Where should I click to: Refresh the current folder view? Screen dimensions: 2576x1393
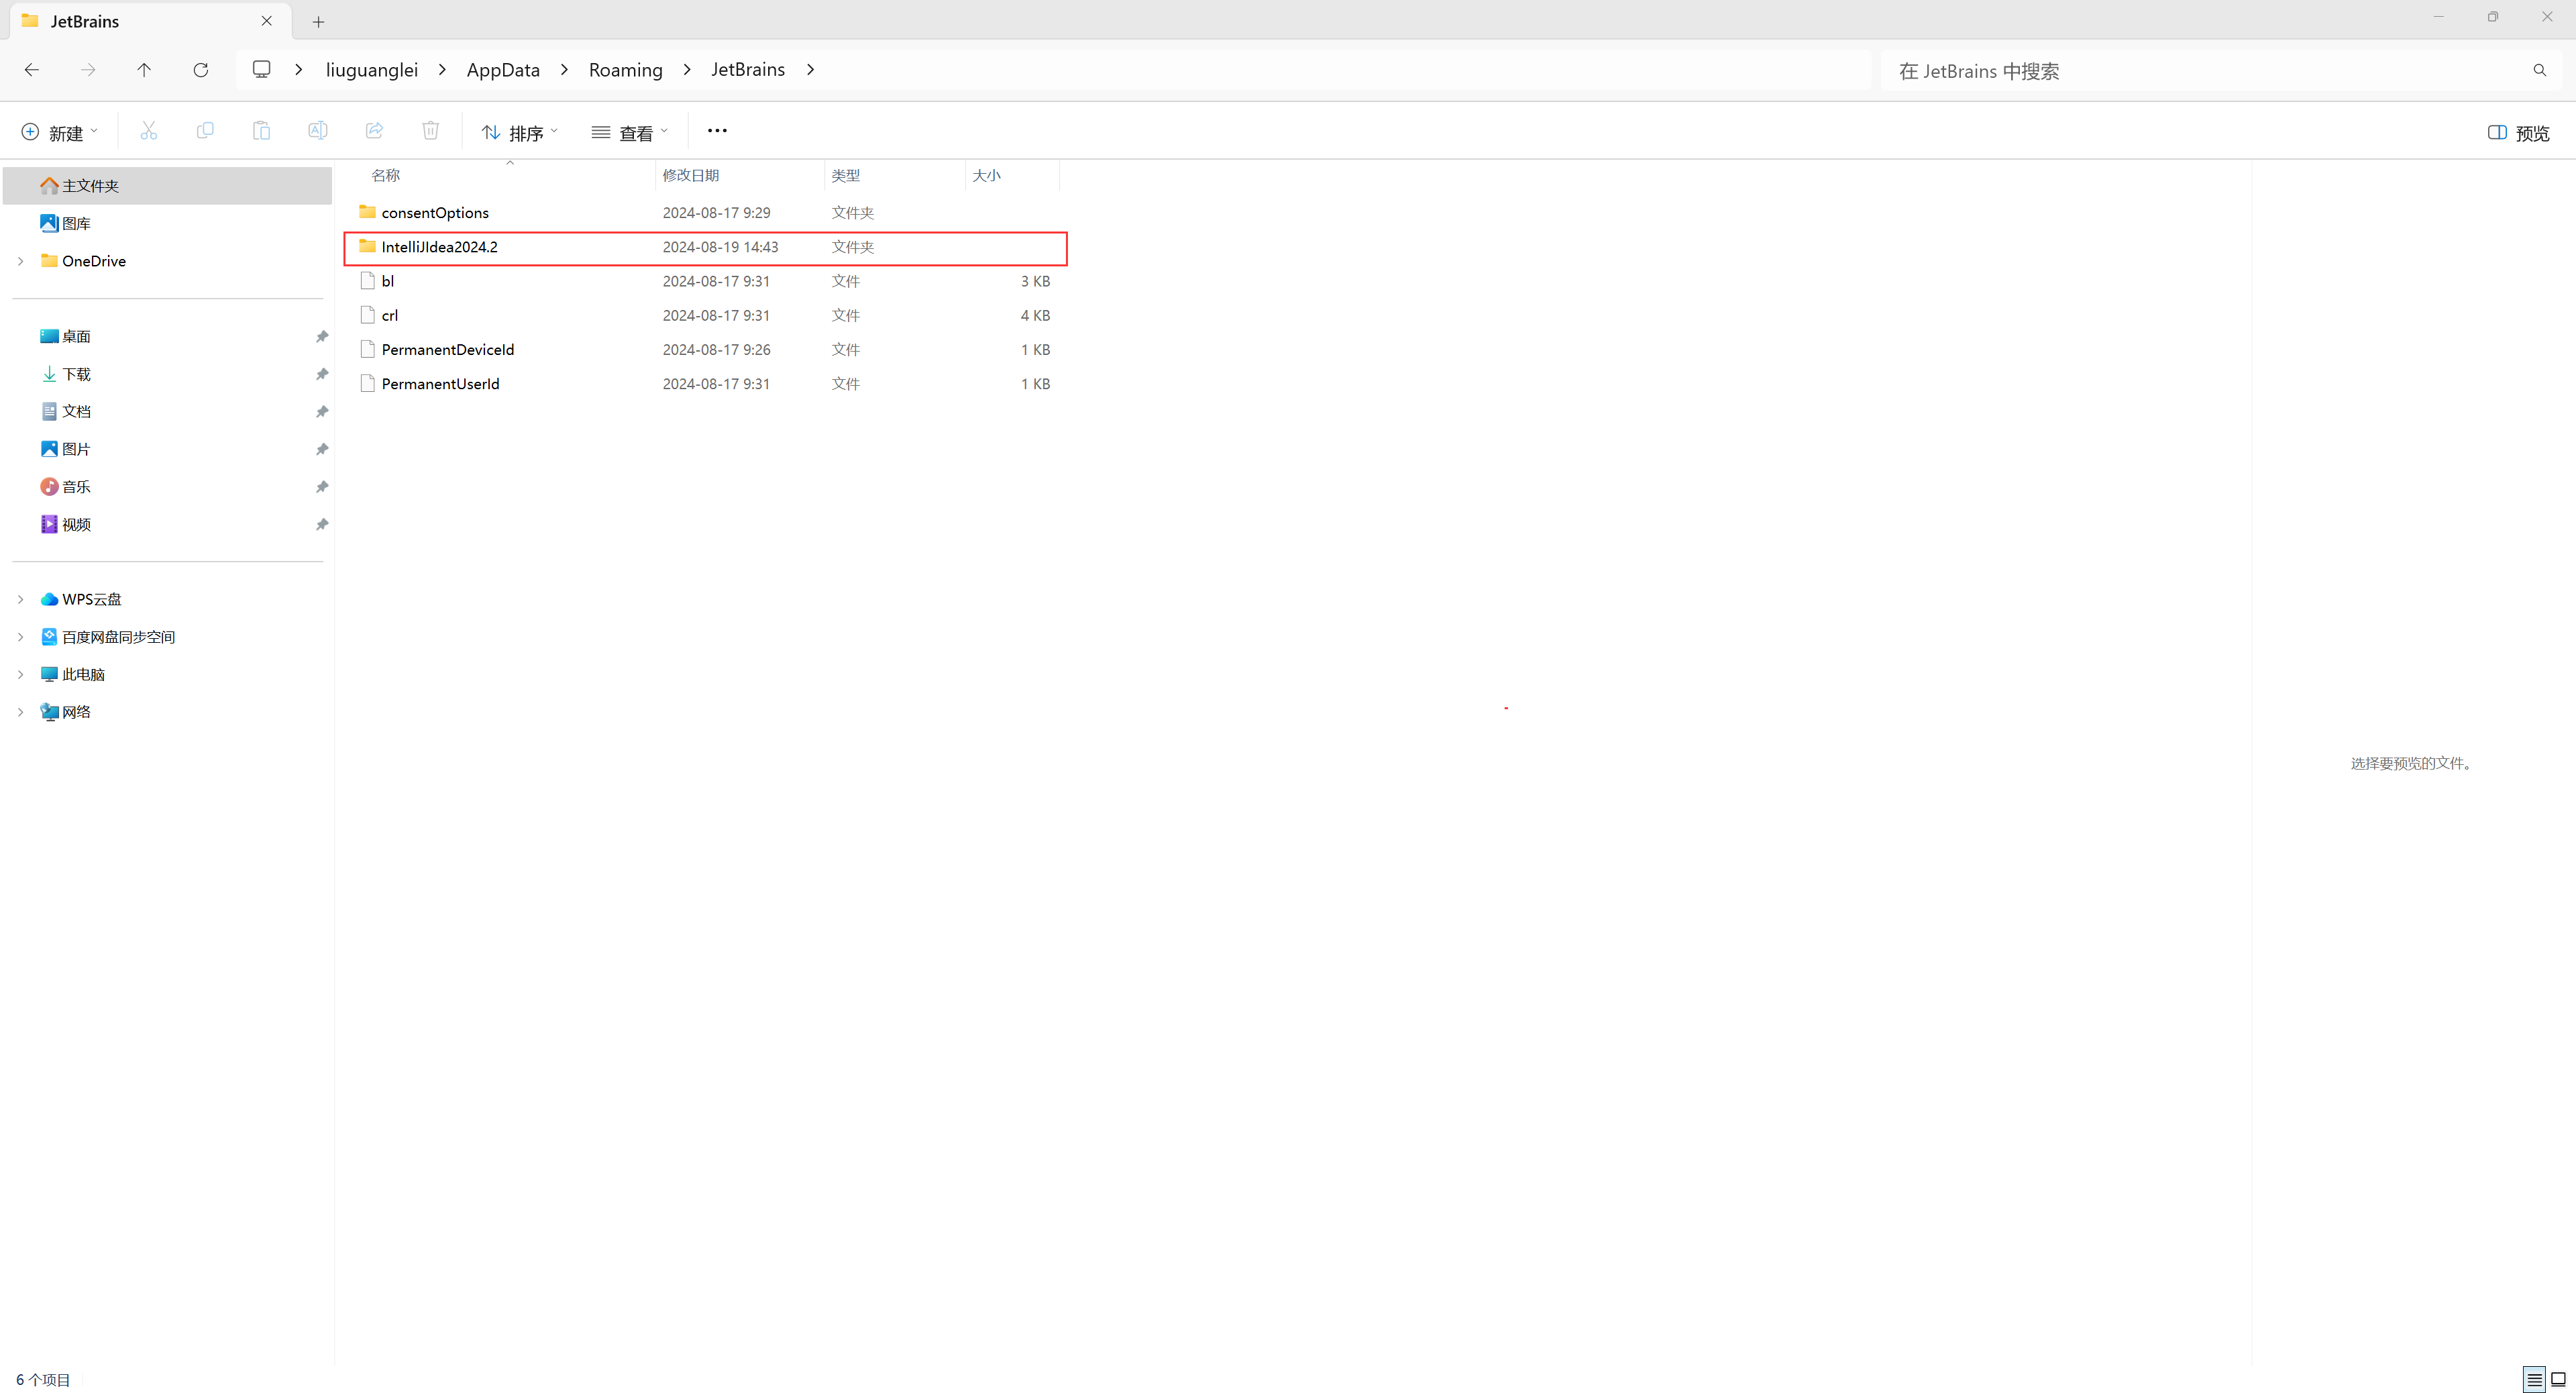click(x=201, y=70)
